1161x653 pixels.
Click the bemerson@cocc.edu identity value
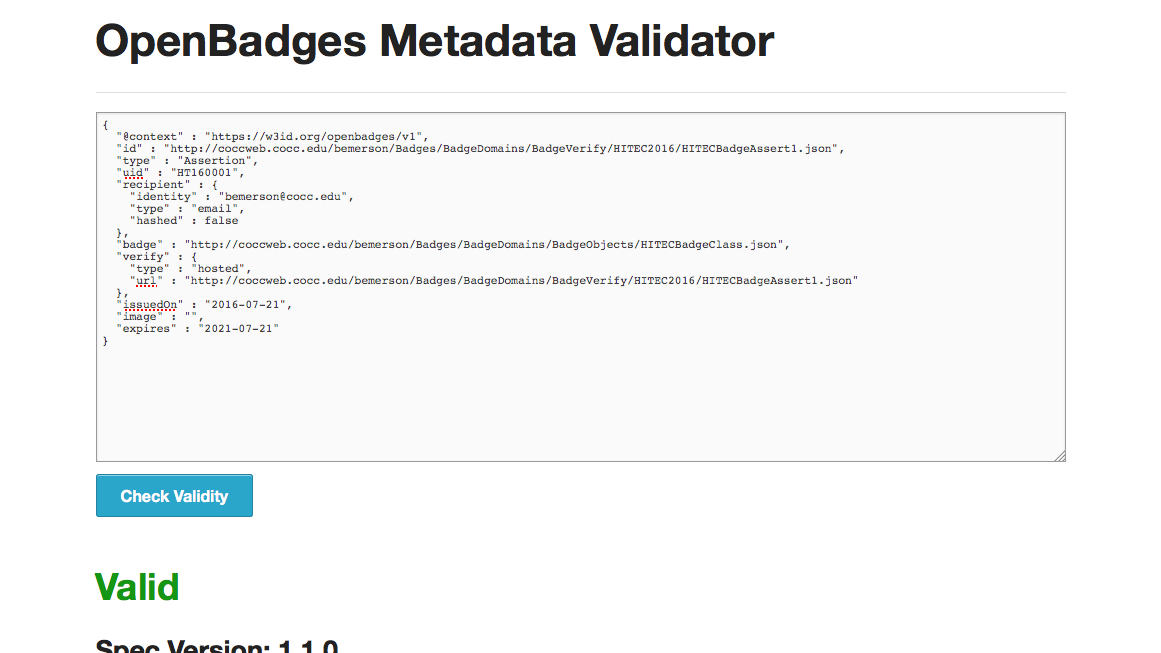click(x=285, y=196)
